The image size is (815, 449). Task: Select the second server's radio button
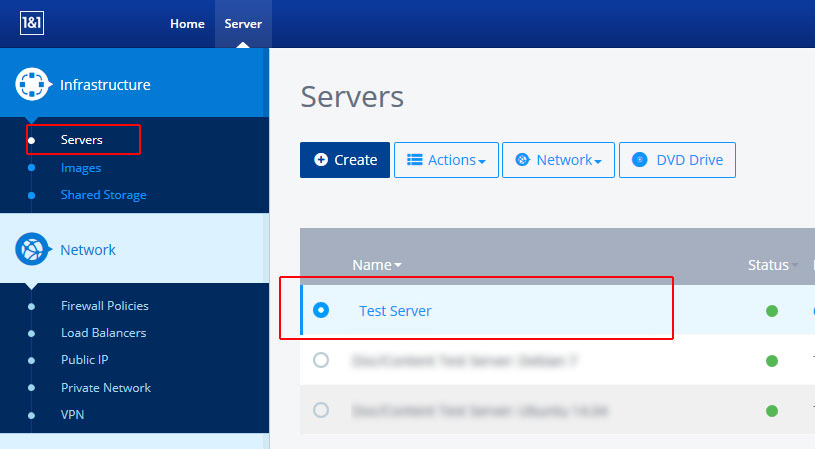321,360
